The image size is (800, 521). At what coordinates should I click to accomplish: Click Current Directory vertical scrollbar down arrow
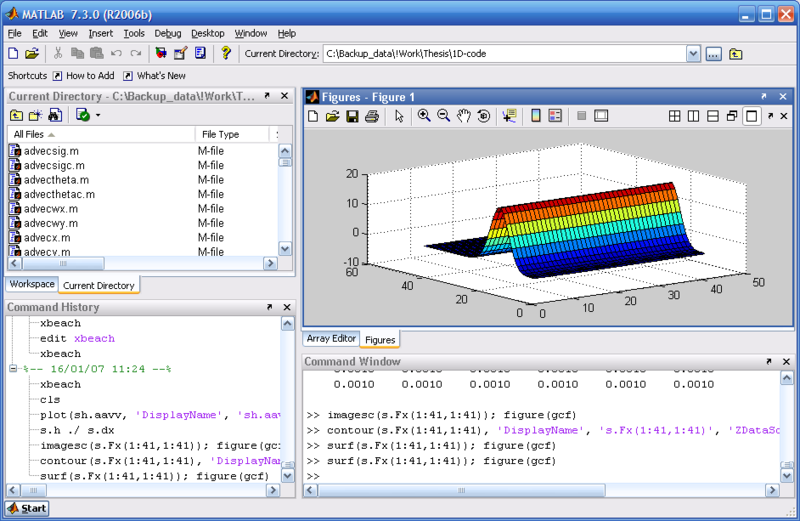[x=285, y=249]
